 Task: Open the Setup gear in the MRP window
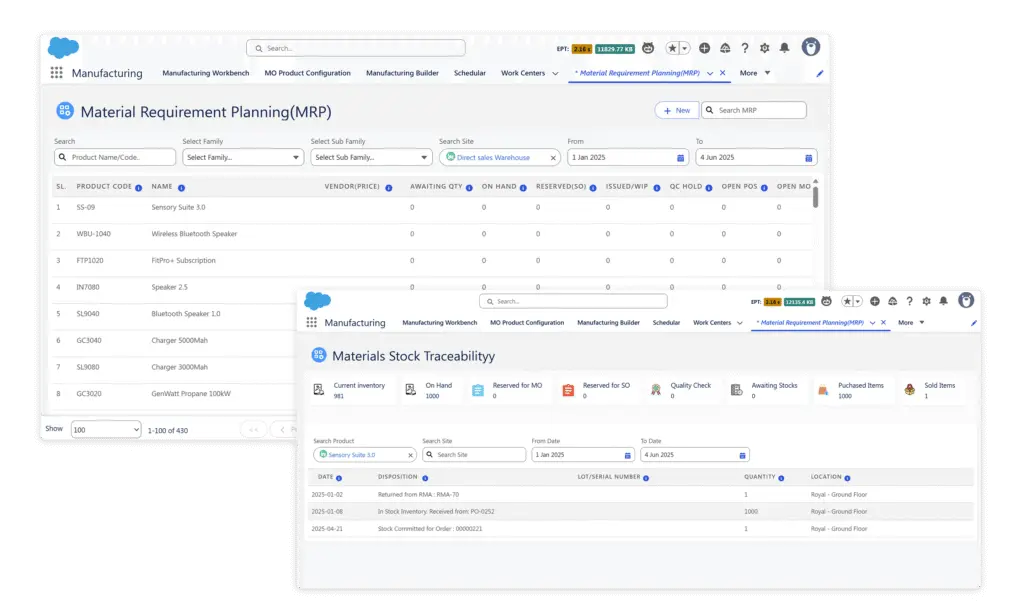[x=765, y=48]
